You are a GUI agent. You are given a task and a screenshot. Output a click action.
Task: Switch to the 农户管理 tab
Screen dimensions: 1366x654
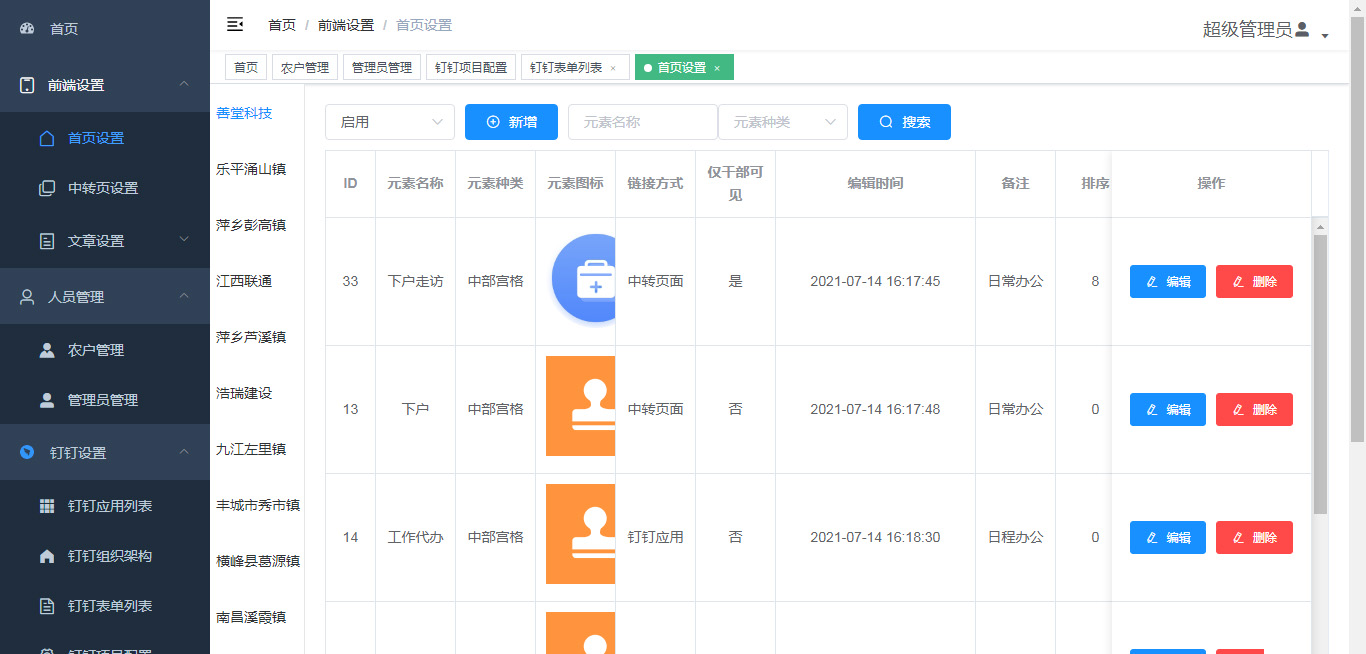click(305, 67)
